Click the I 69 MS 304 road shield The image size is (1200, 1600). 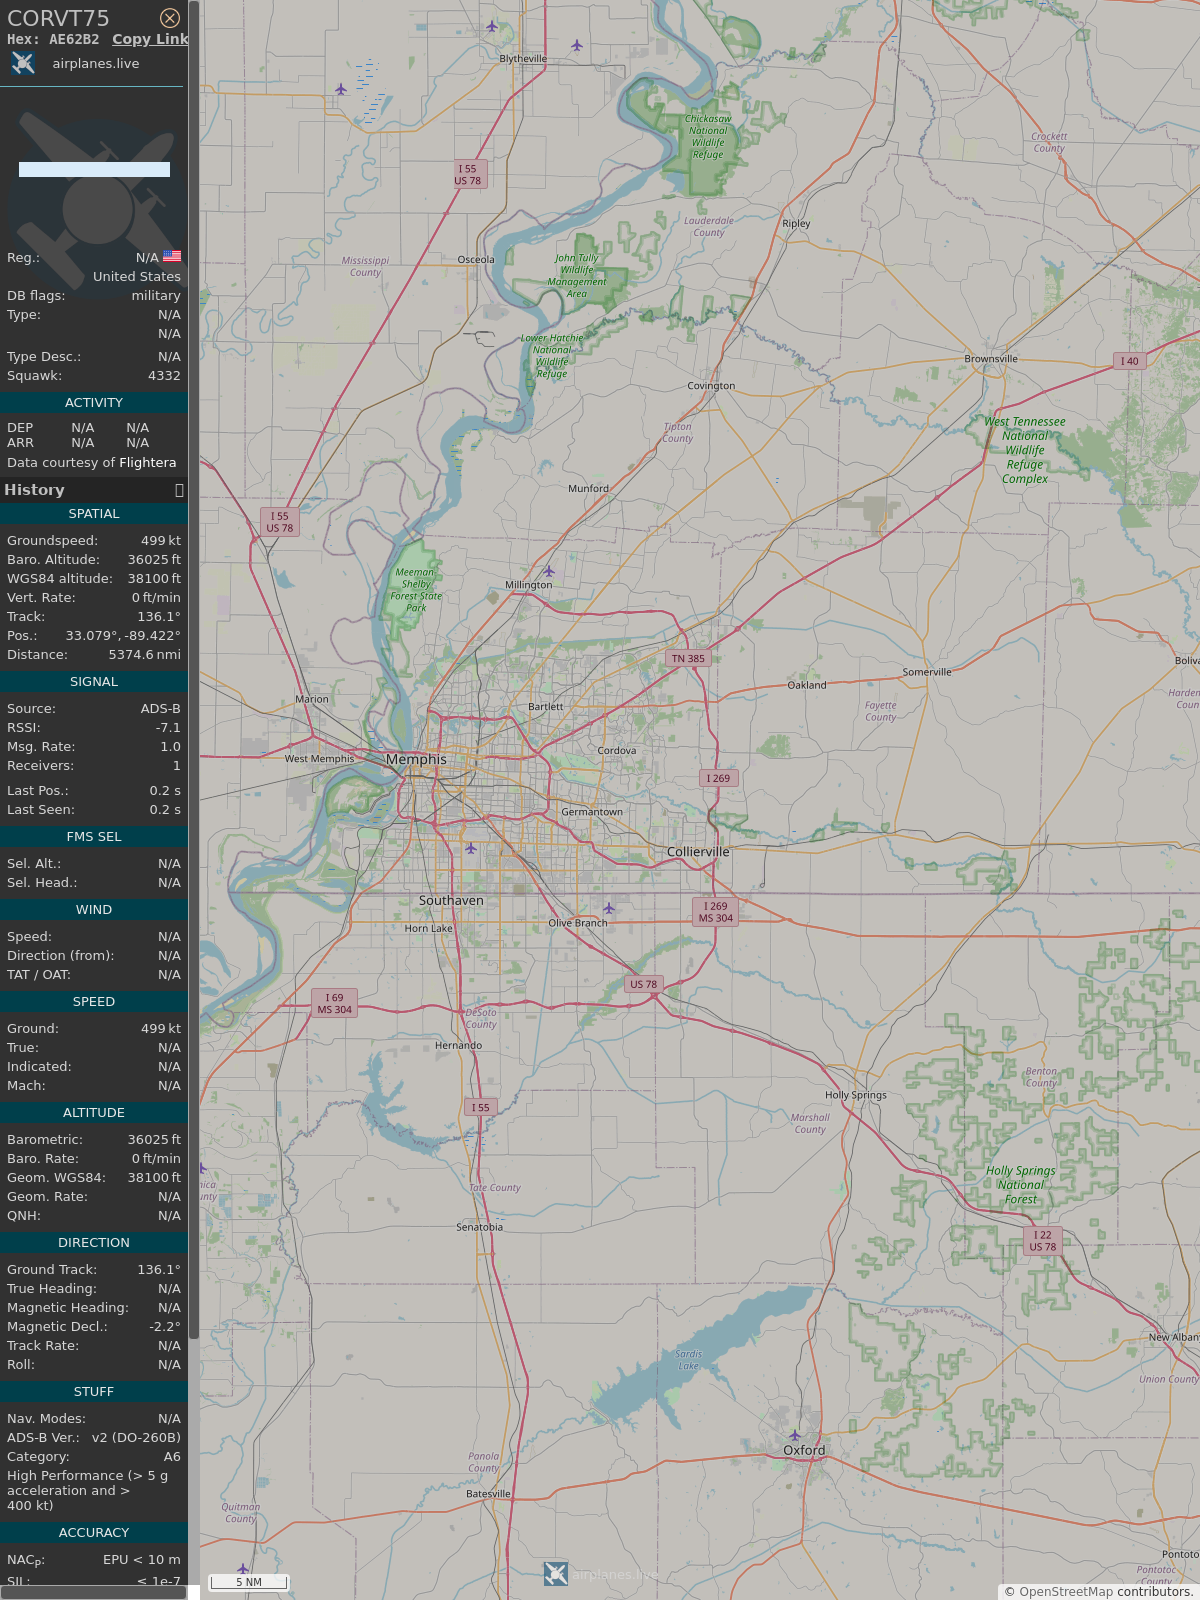click(335, 1003)
